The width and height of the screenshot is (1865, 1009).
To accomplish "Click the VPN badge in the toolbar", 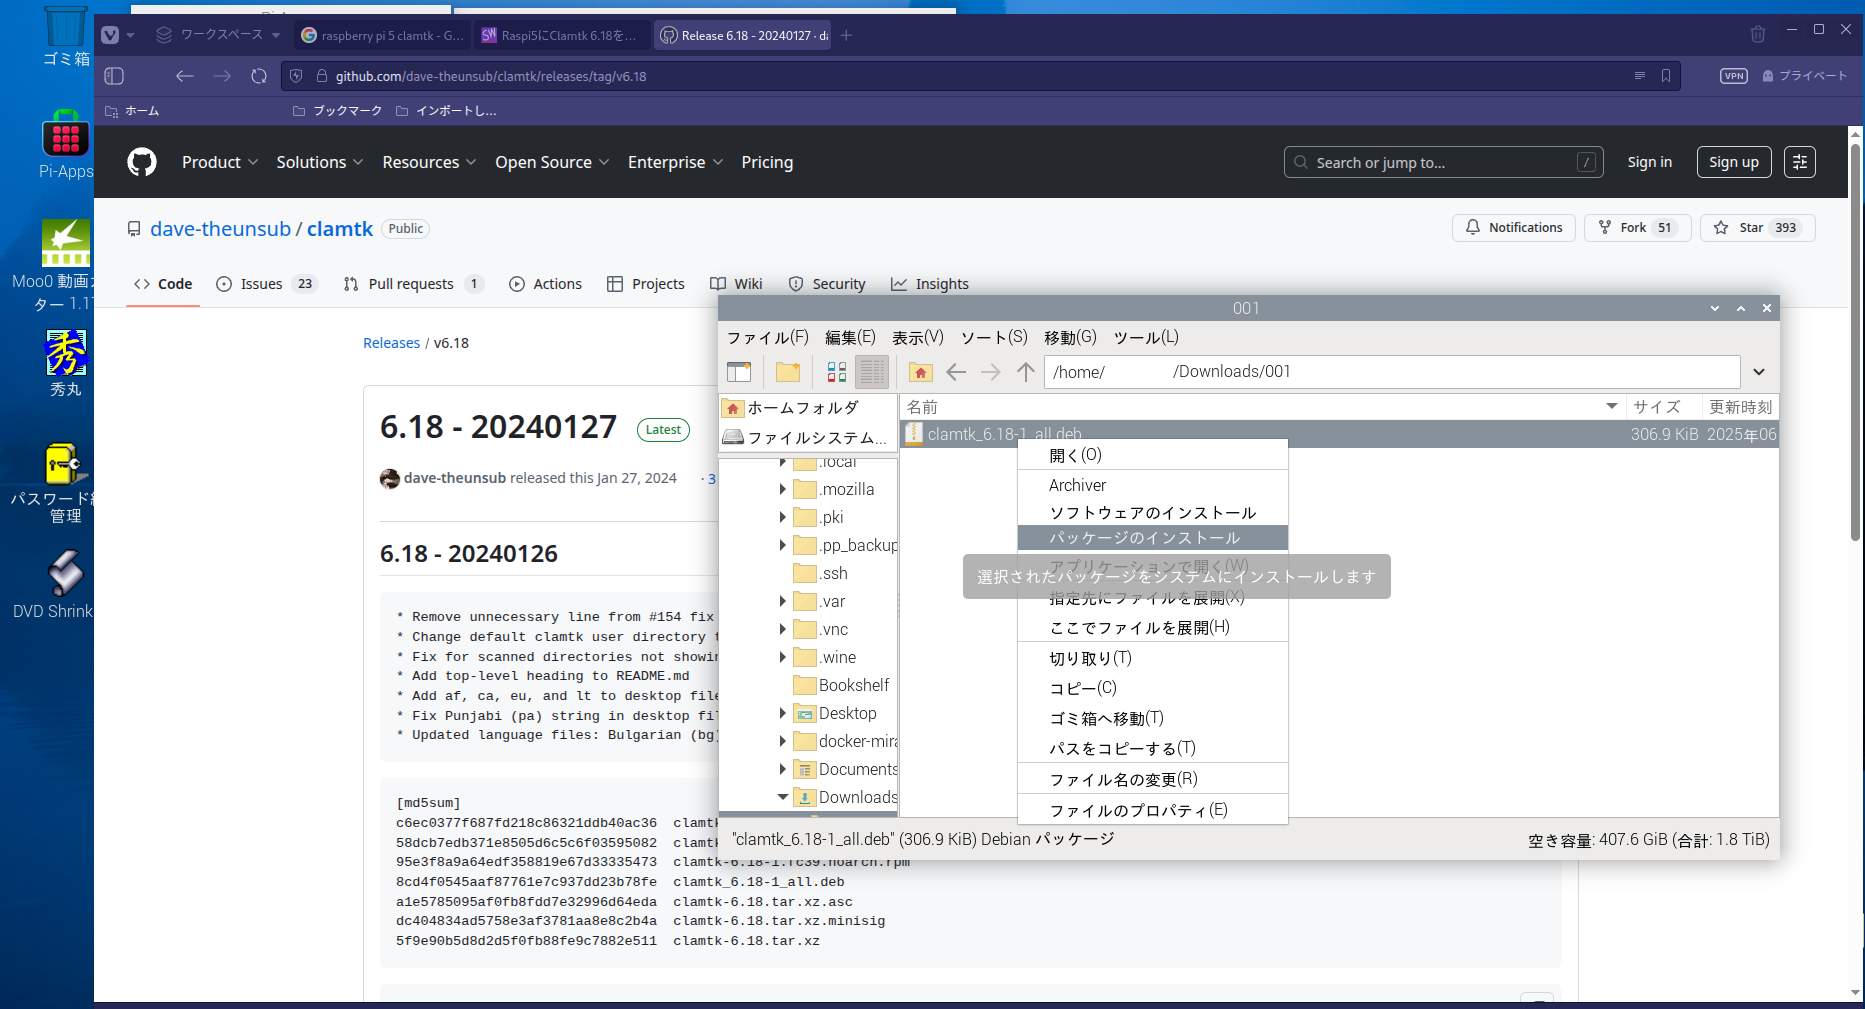I will pyautogui.click(x=1734, y=76).
